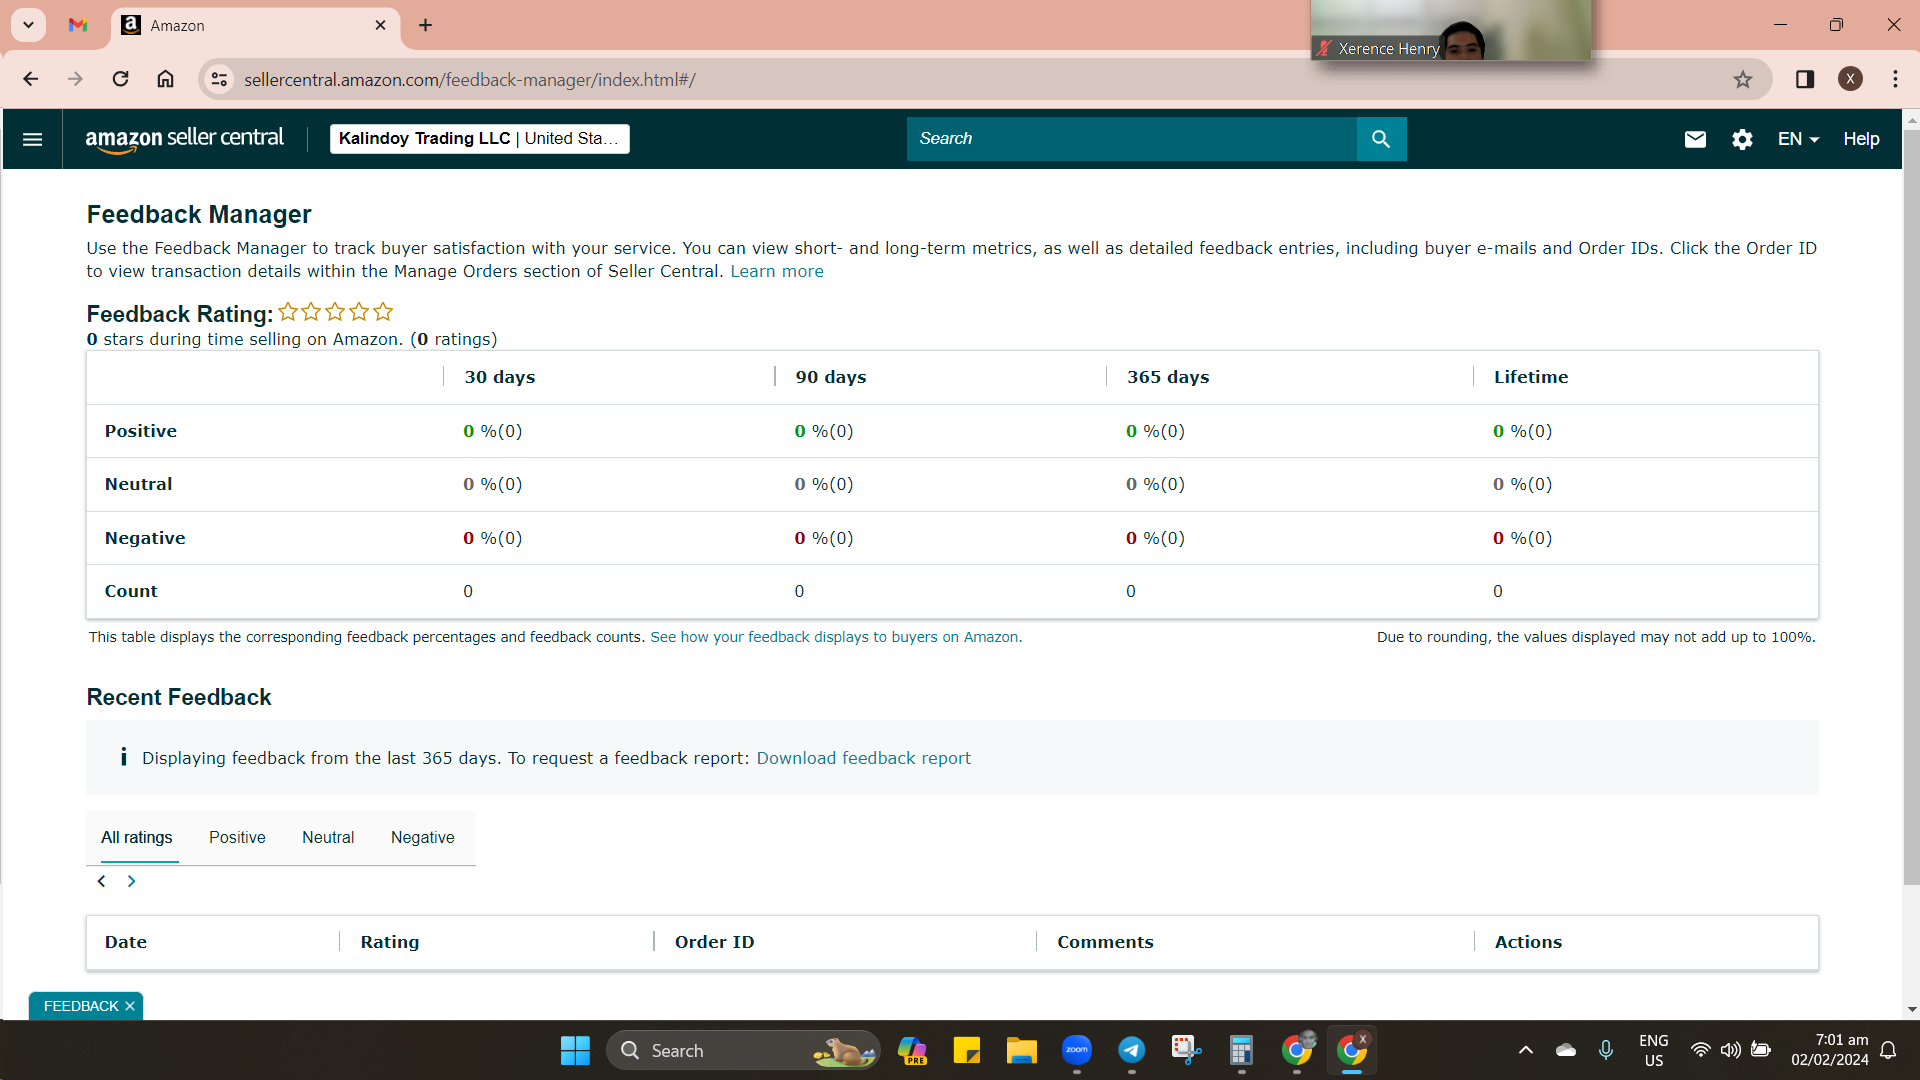This screenshot has height=1080, width=1920.
Task: Open the Kalindoy Trading LLC account switcher
Action: point(479,139)
